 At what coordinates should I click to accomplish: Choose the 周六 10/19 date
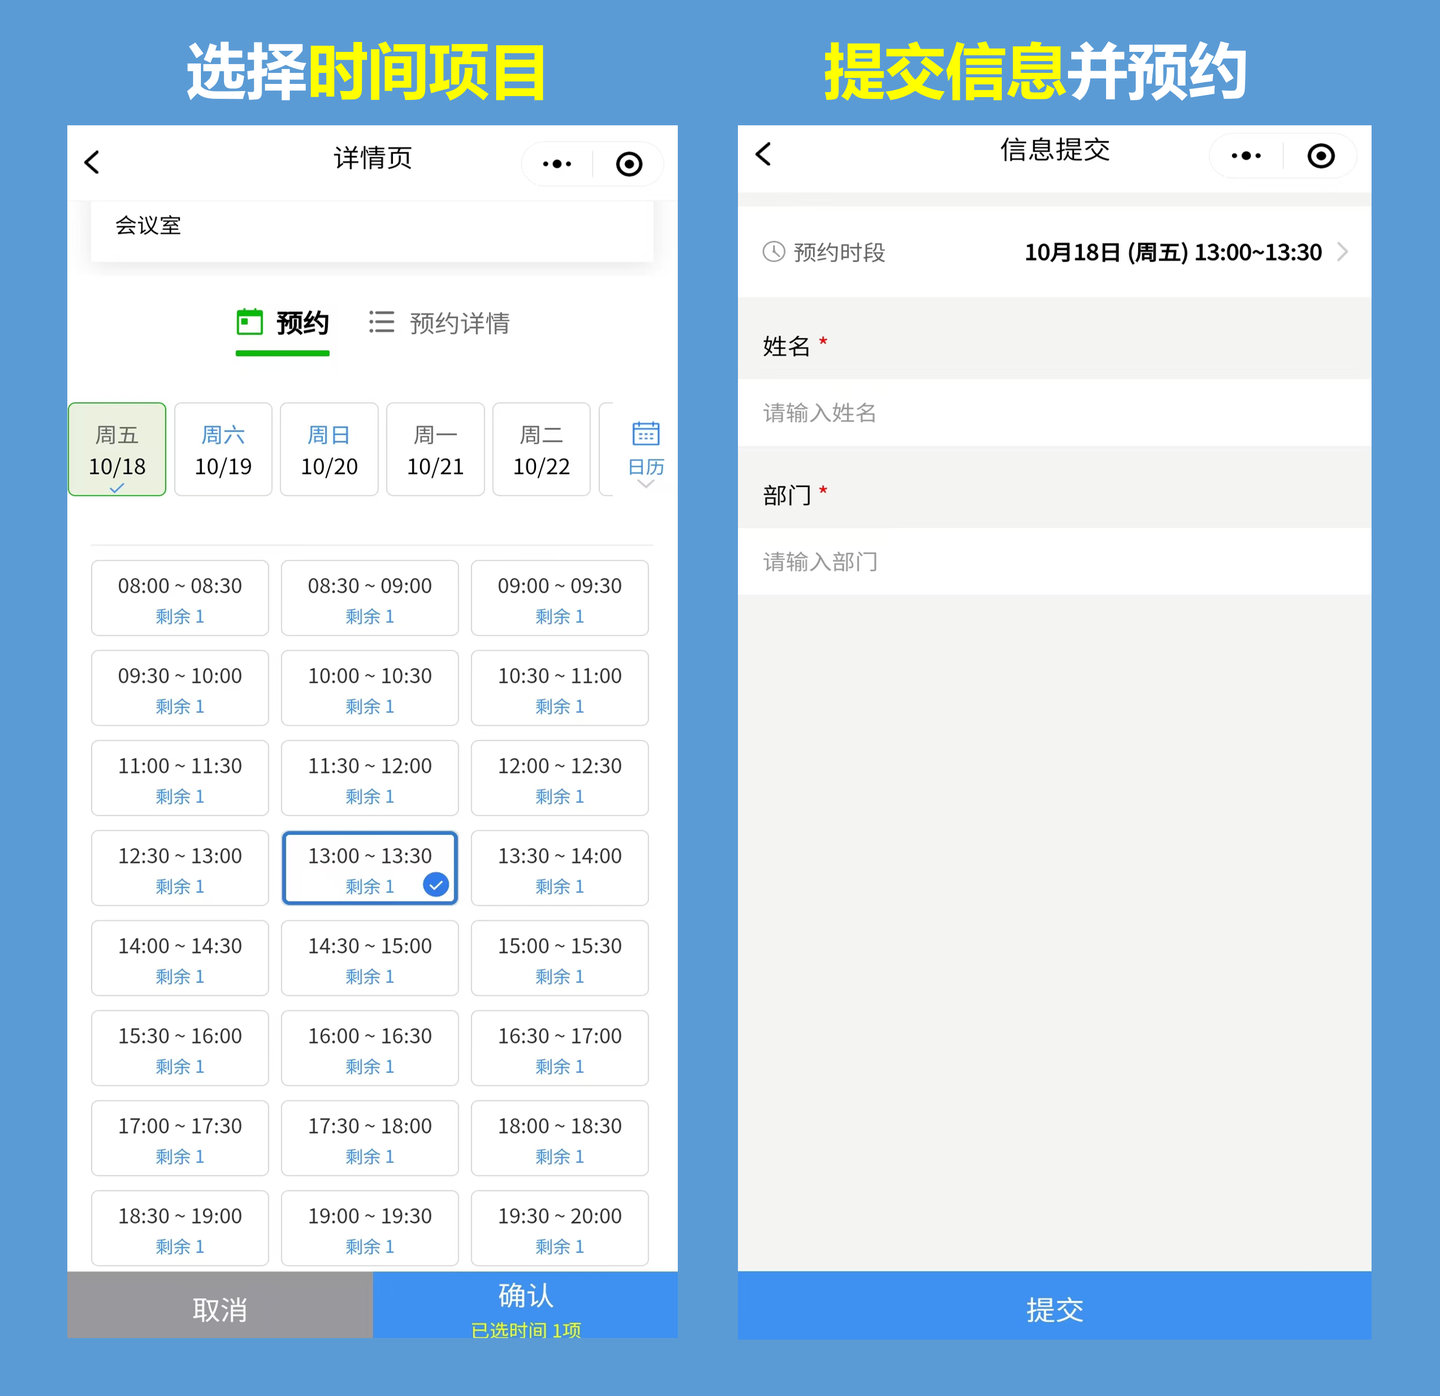(x=223, y=450)
